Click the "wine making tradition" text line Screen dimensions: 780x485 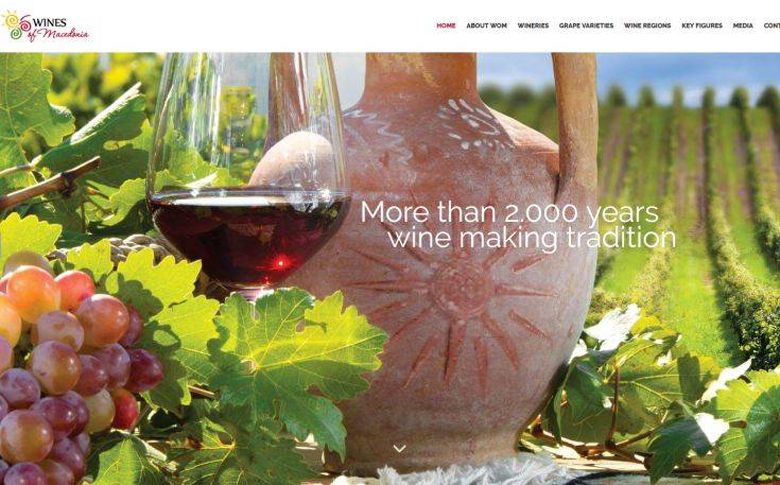coord(531,239)
